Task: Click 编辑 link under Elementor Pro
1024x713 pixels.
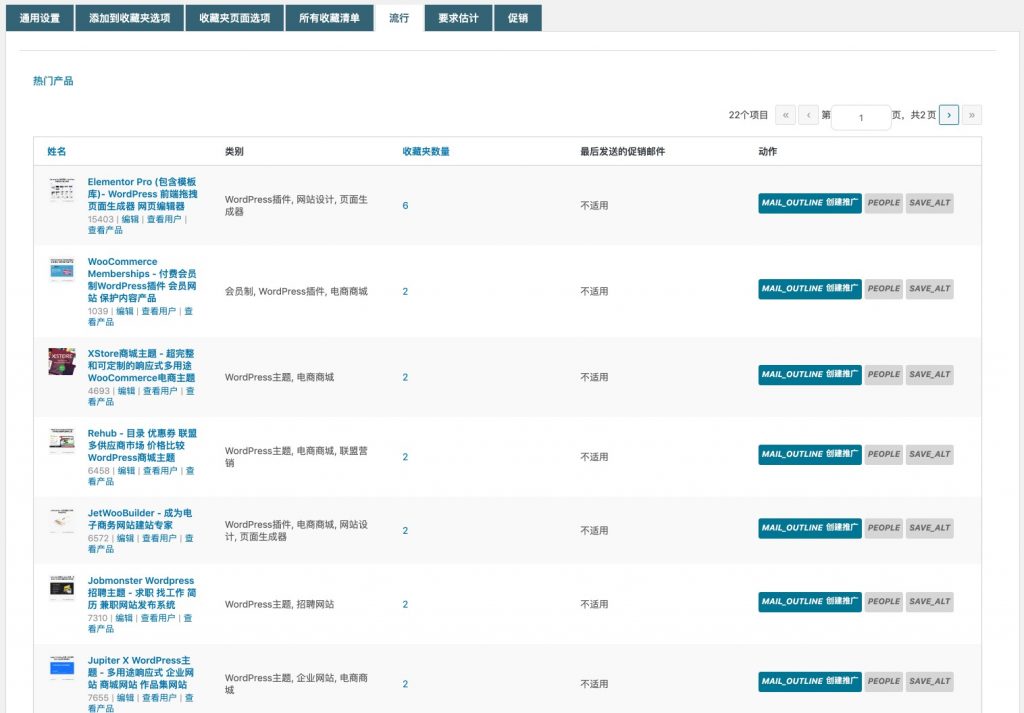Action: point(130,219)
